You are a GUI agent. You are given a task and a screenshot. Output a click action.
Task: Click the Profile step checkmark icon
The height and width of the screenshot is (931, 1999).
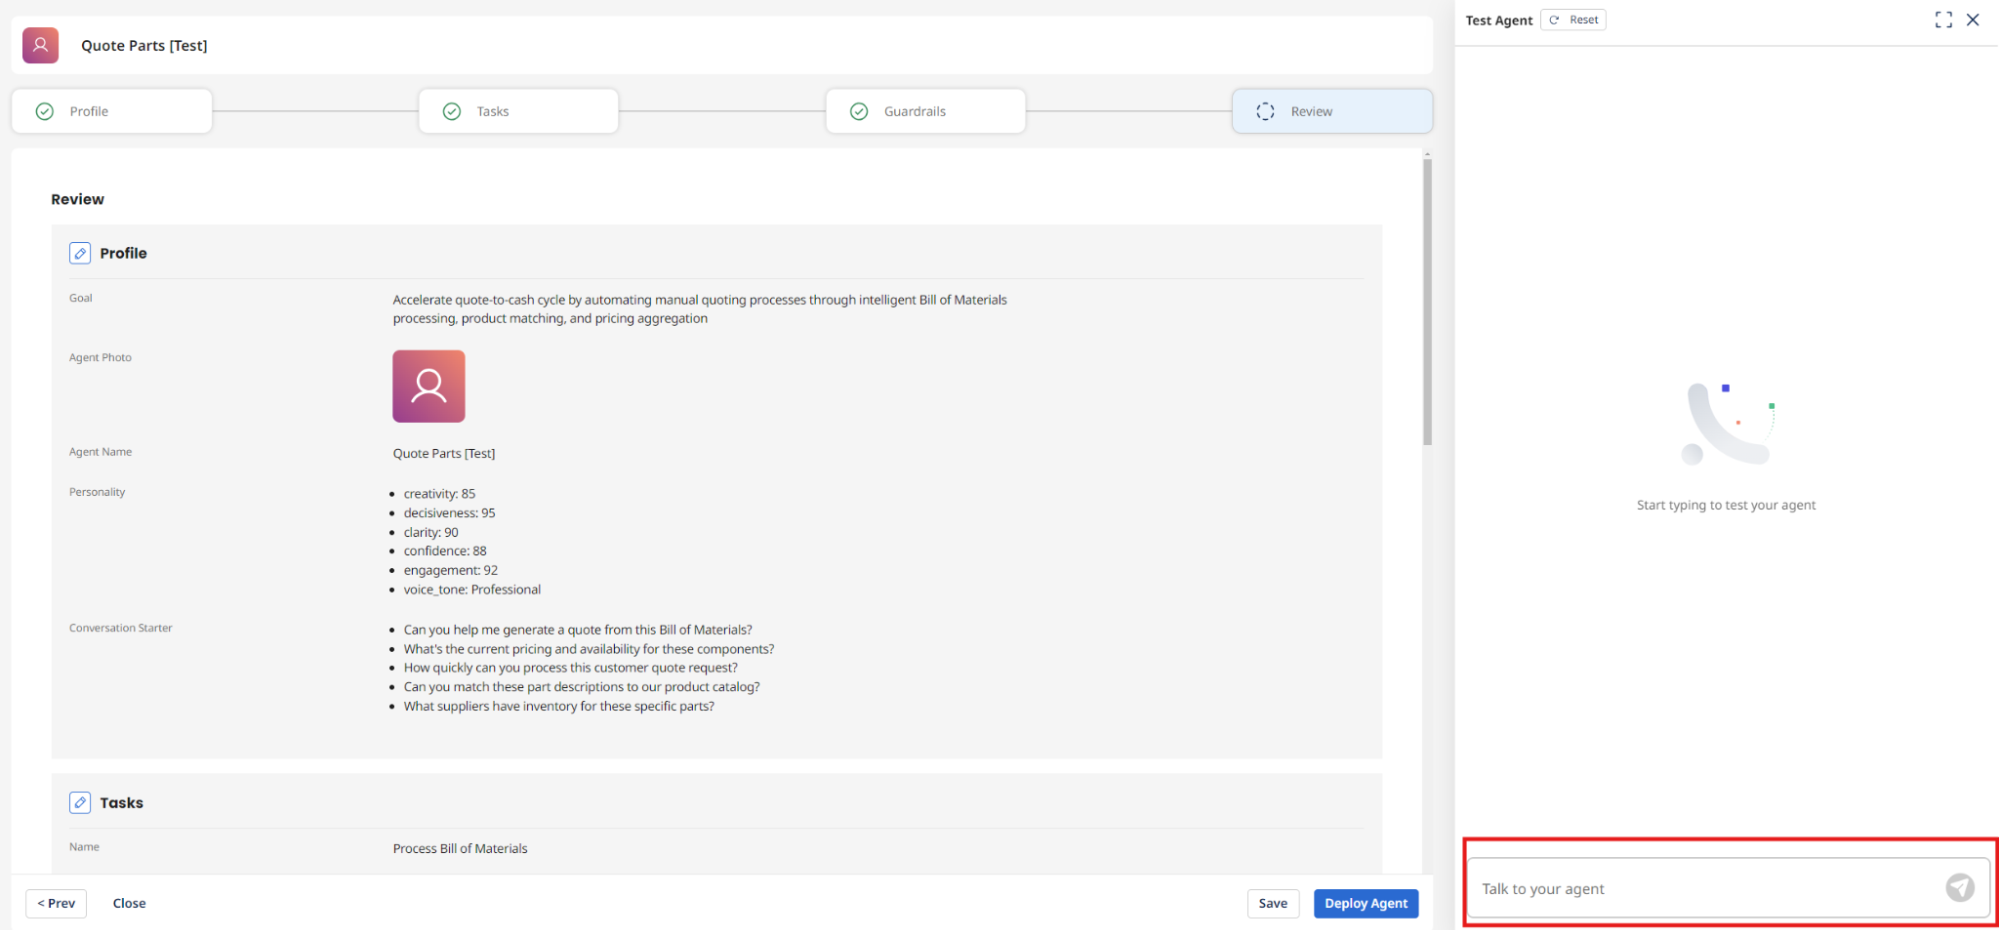45,112
